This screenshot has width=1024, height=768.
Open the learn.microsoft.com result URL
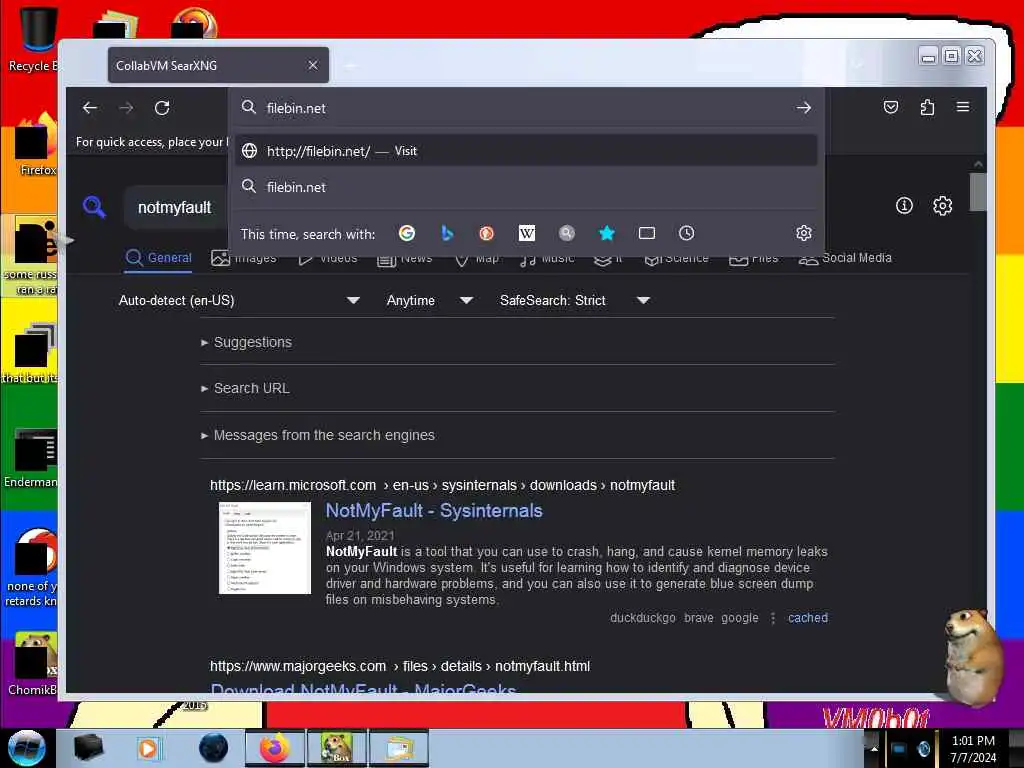[442, 485]
